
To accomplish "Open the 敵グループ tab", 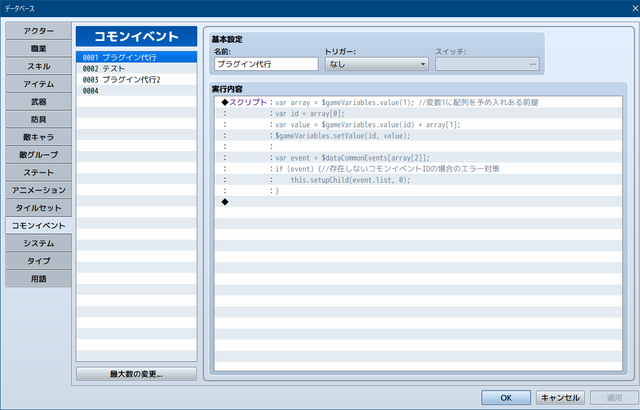I will 38,155.
